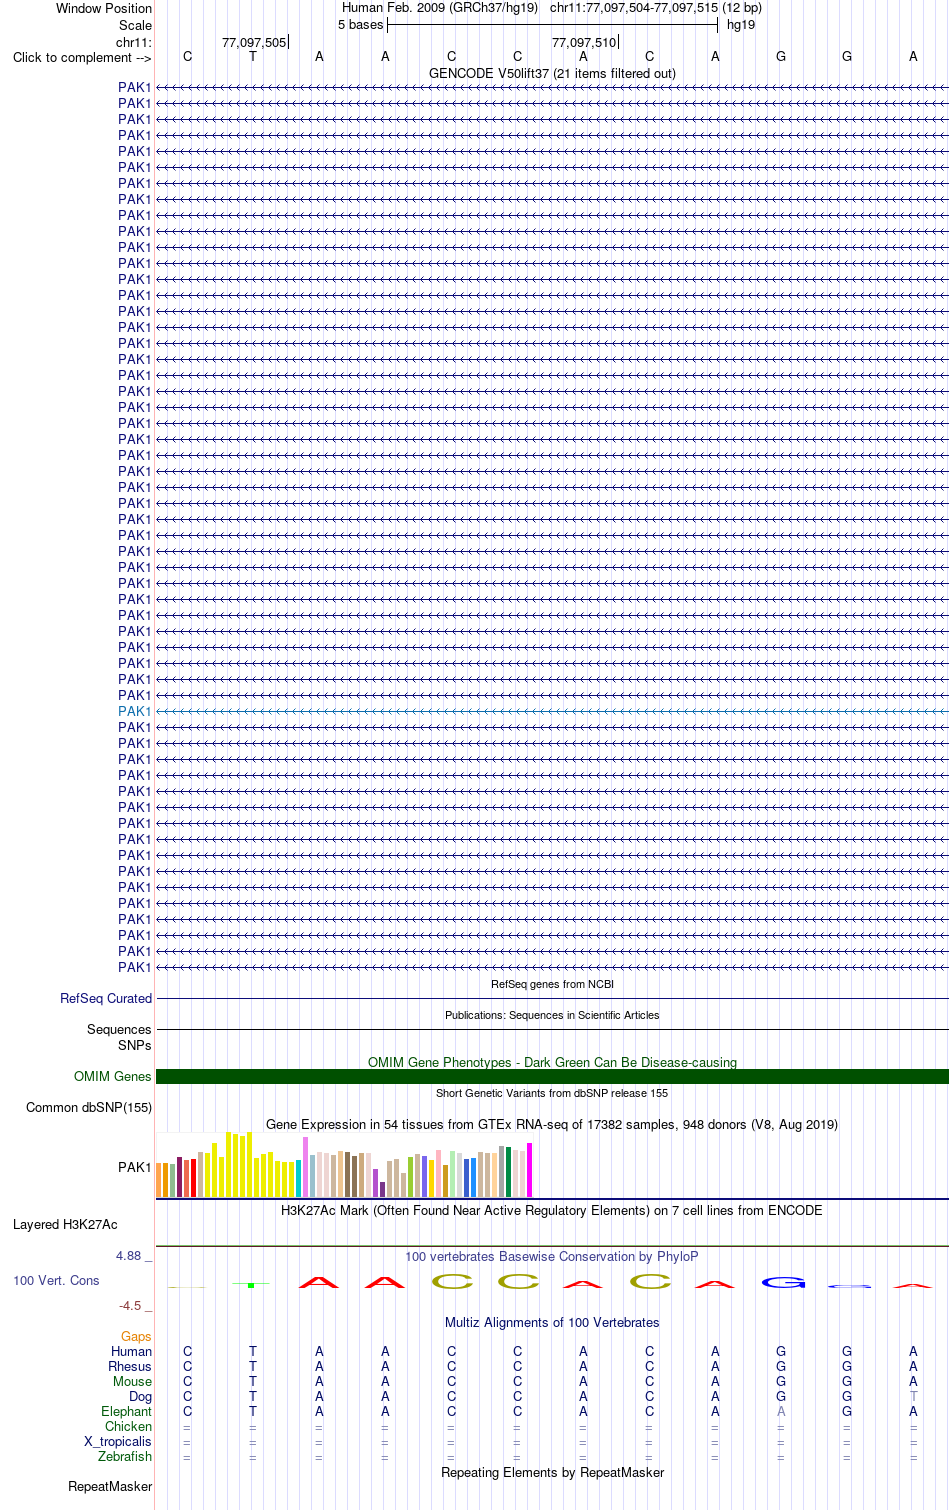Click 'RefSeq genes from NCBI' title
The width and height of the screenshot is (950, 1510).
552,984
